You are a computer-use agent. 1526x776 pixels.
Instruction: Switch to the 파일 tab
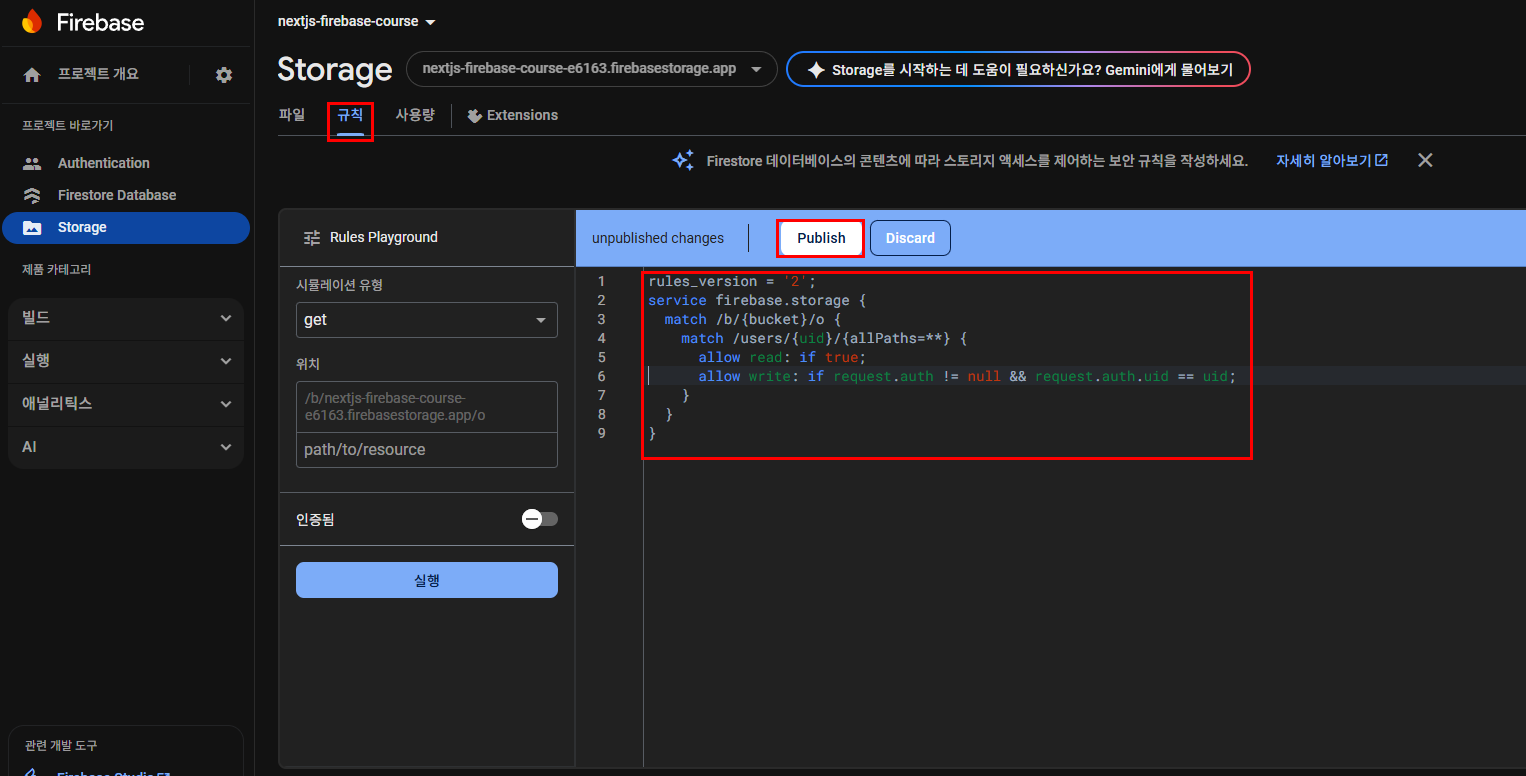(292, 115)
